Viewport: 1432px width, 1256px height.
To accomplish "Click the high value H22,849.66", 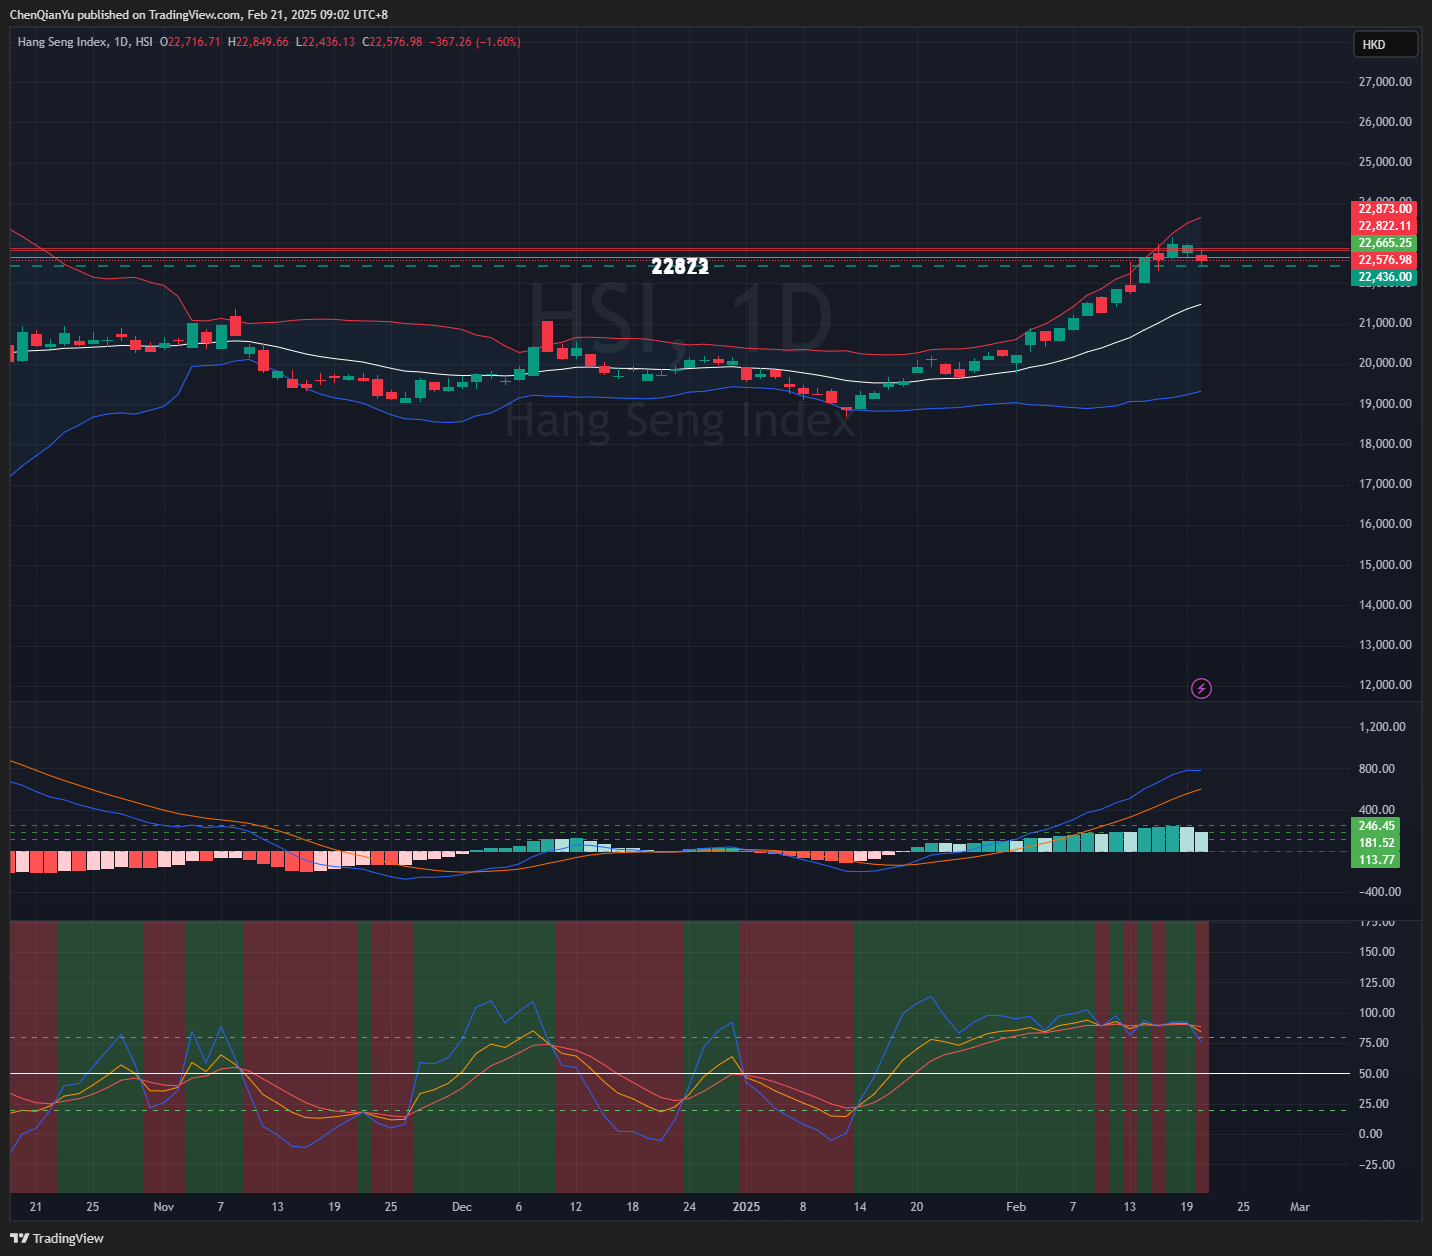I will (x=258, y=42).
